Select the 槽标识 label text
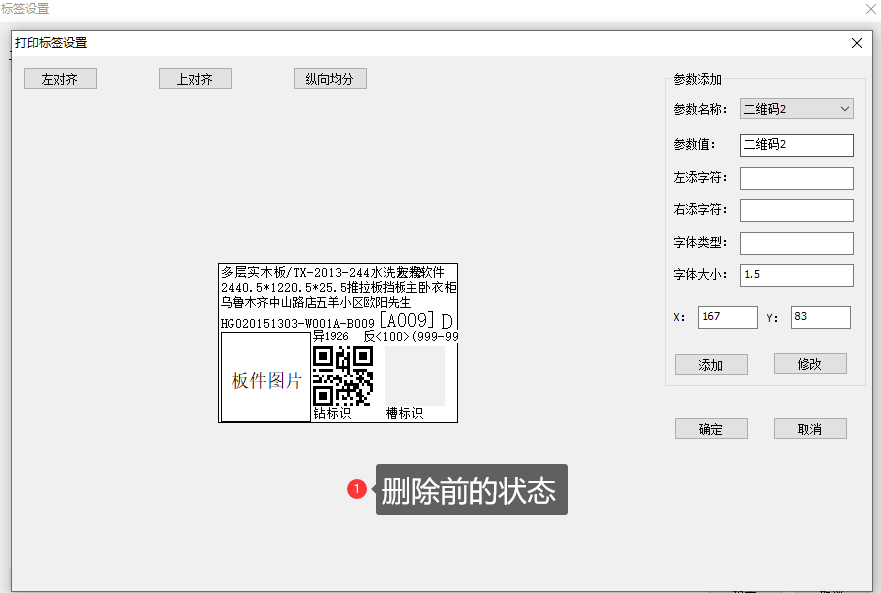This screenshot has width=881, height=593. click(x=404, y=413)
